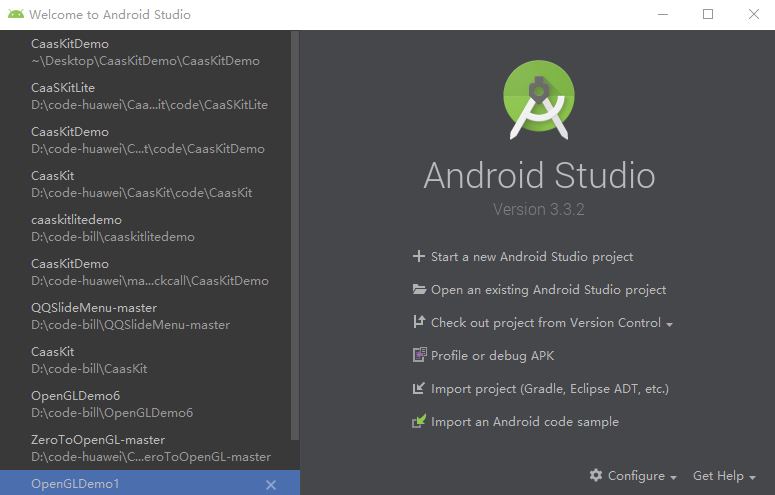
Task: Click the Configure gear icon
Action: (596, 475)
